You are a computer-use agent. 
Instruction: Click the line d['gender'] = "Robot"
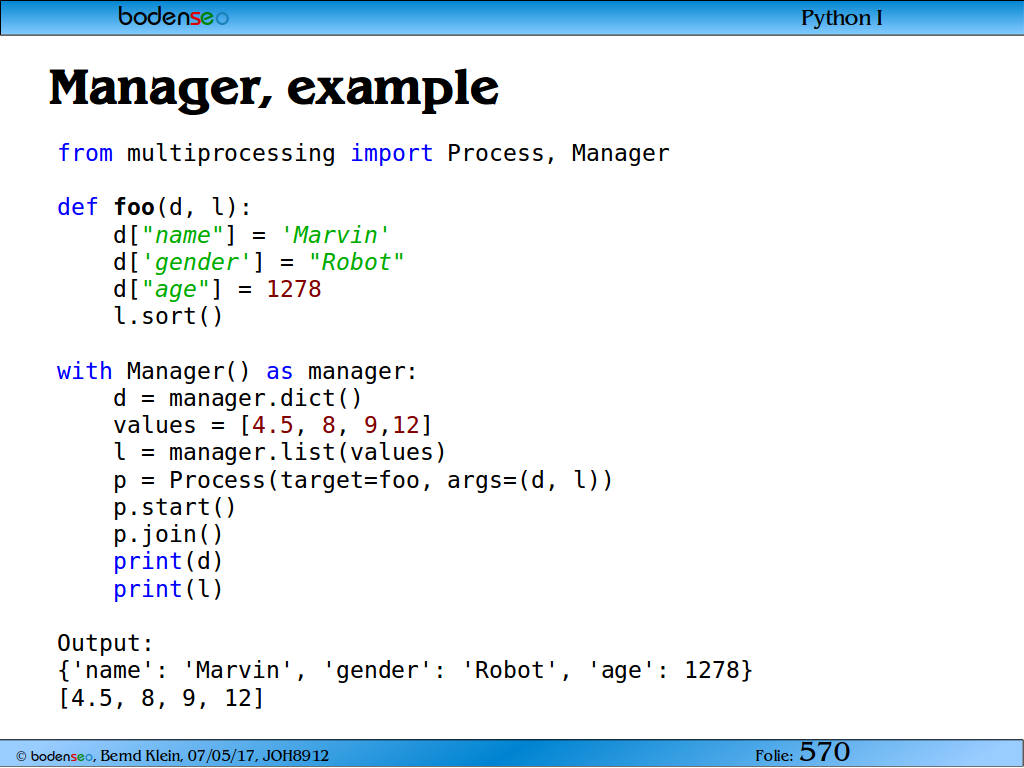259,263
